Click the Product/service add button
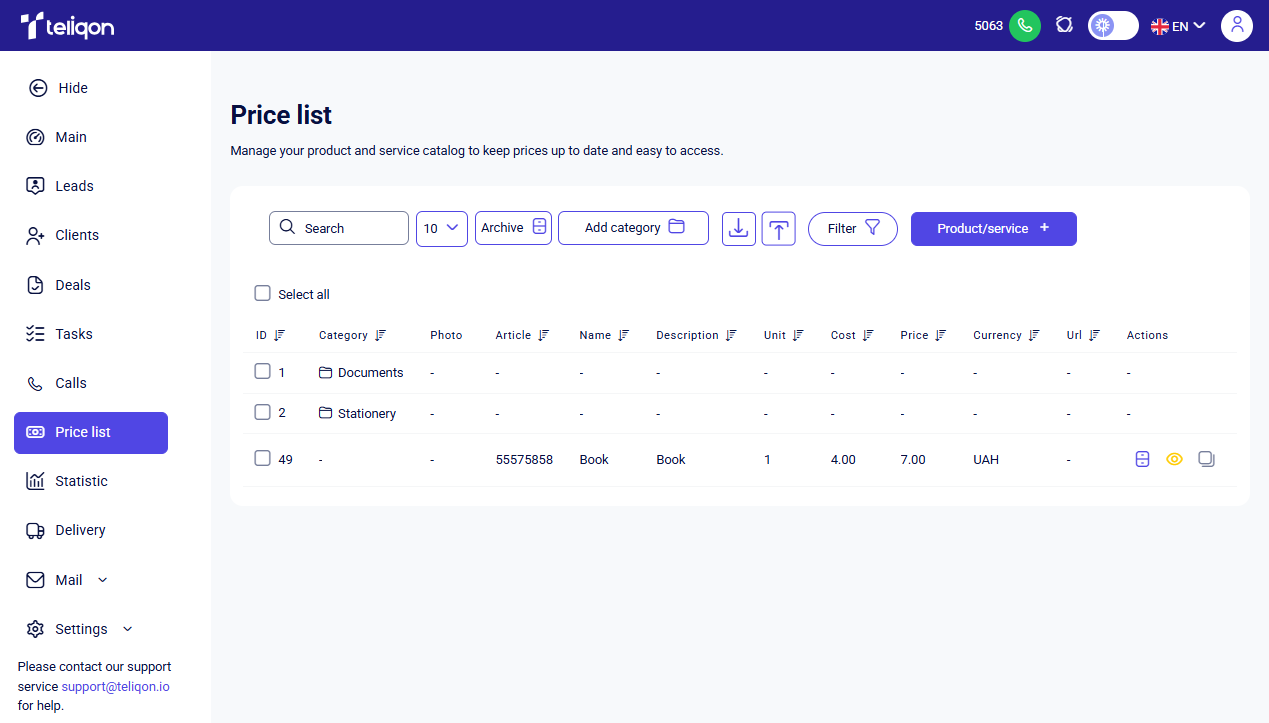Viewport: 1269px width, 723px height. [993, 228]
